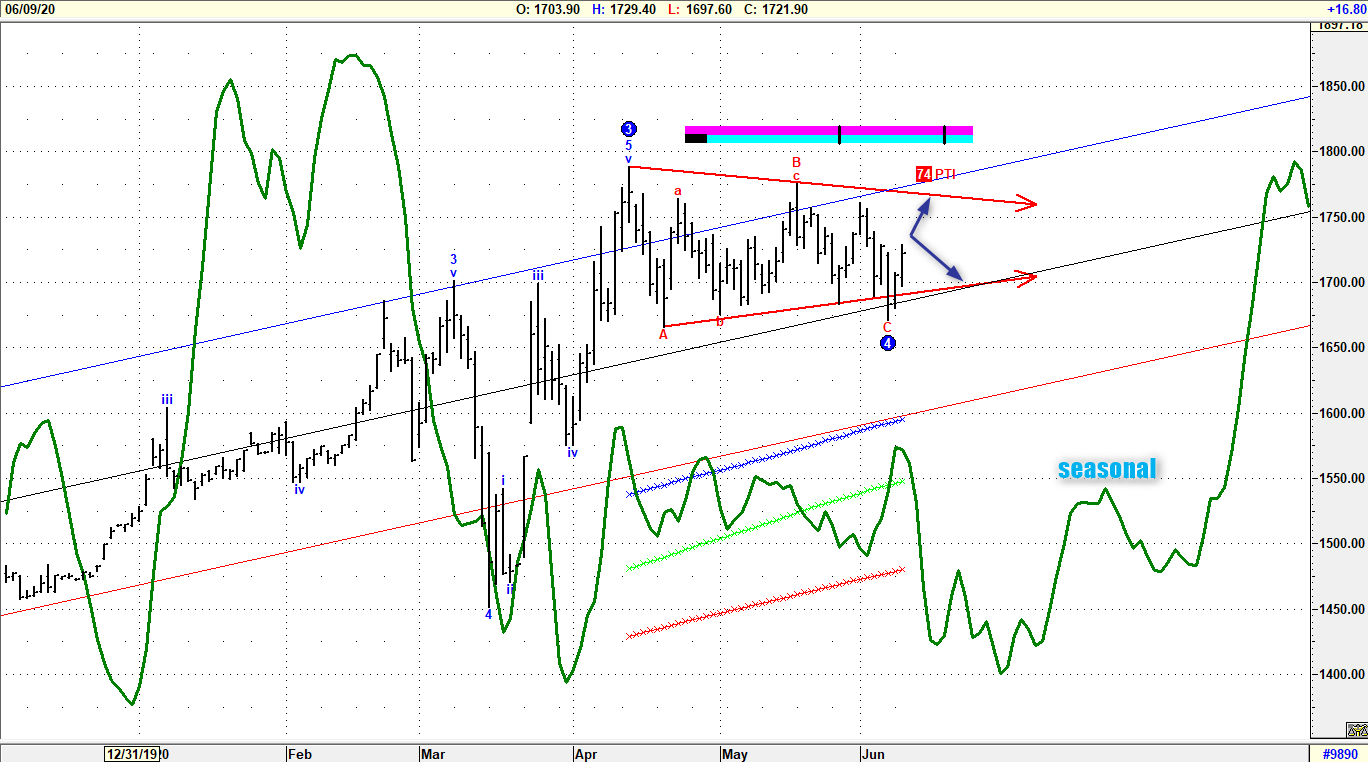Click the #9890 chart code
This screenshot has height=762, width=1368.
(1338, 754)
